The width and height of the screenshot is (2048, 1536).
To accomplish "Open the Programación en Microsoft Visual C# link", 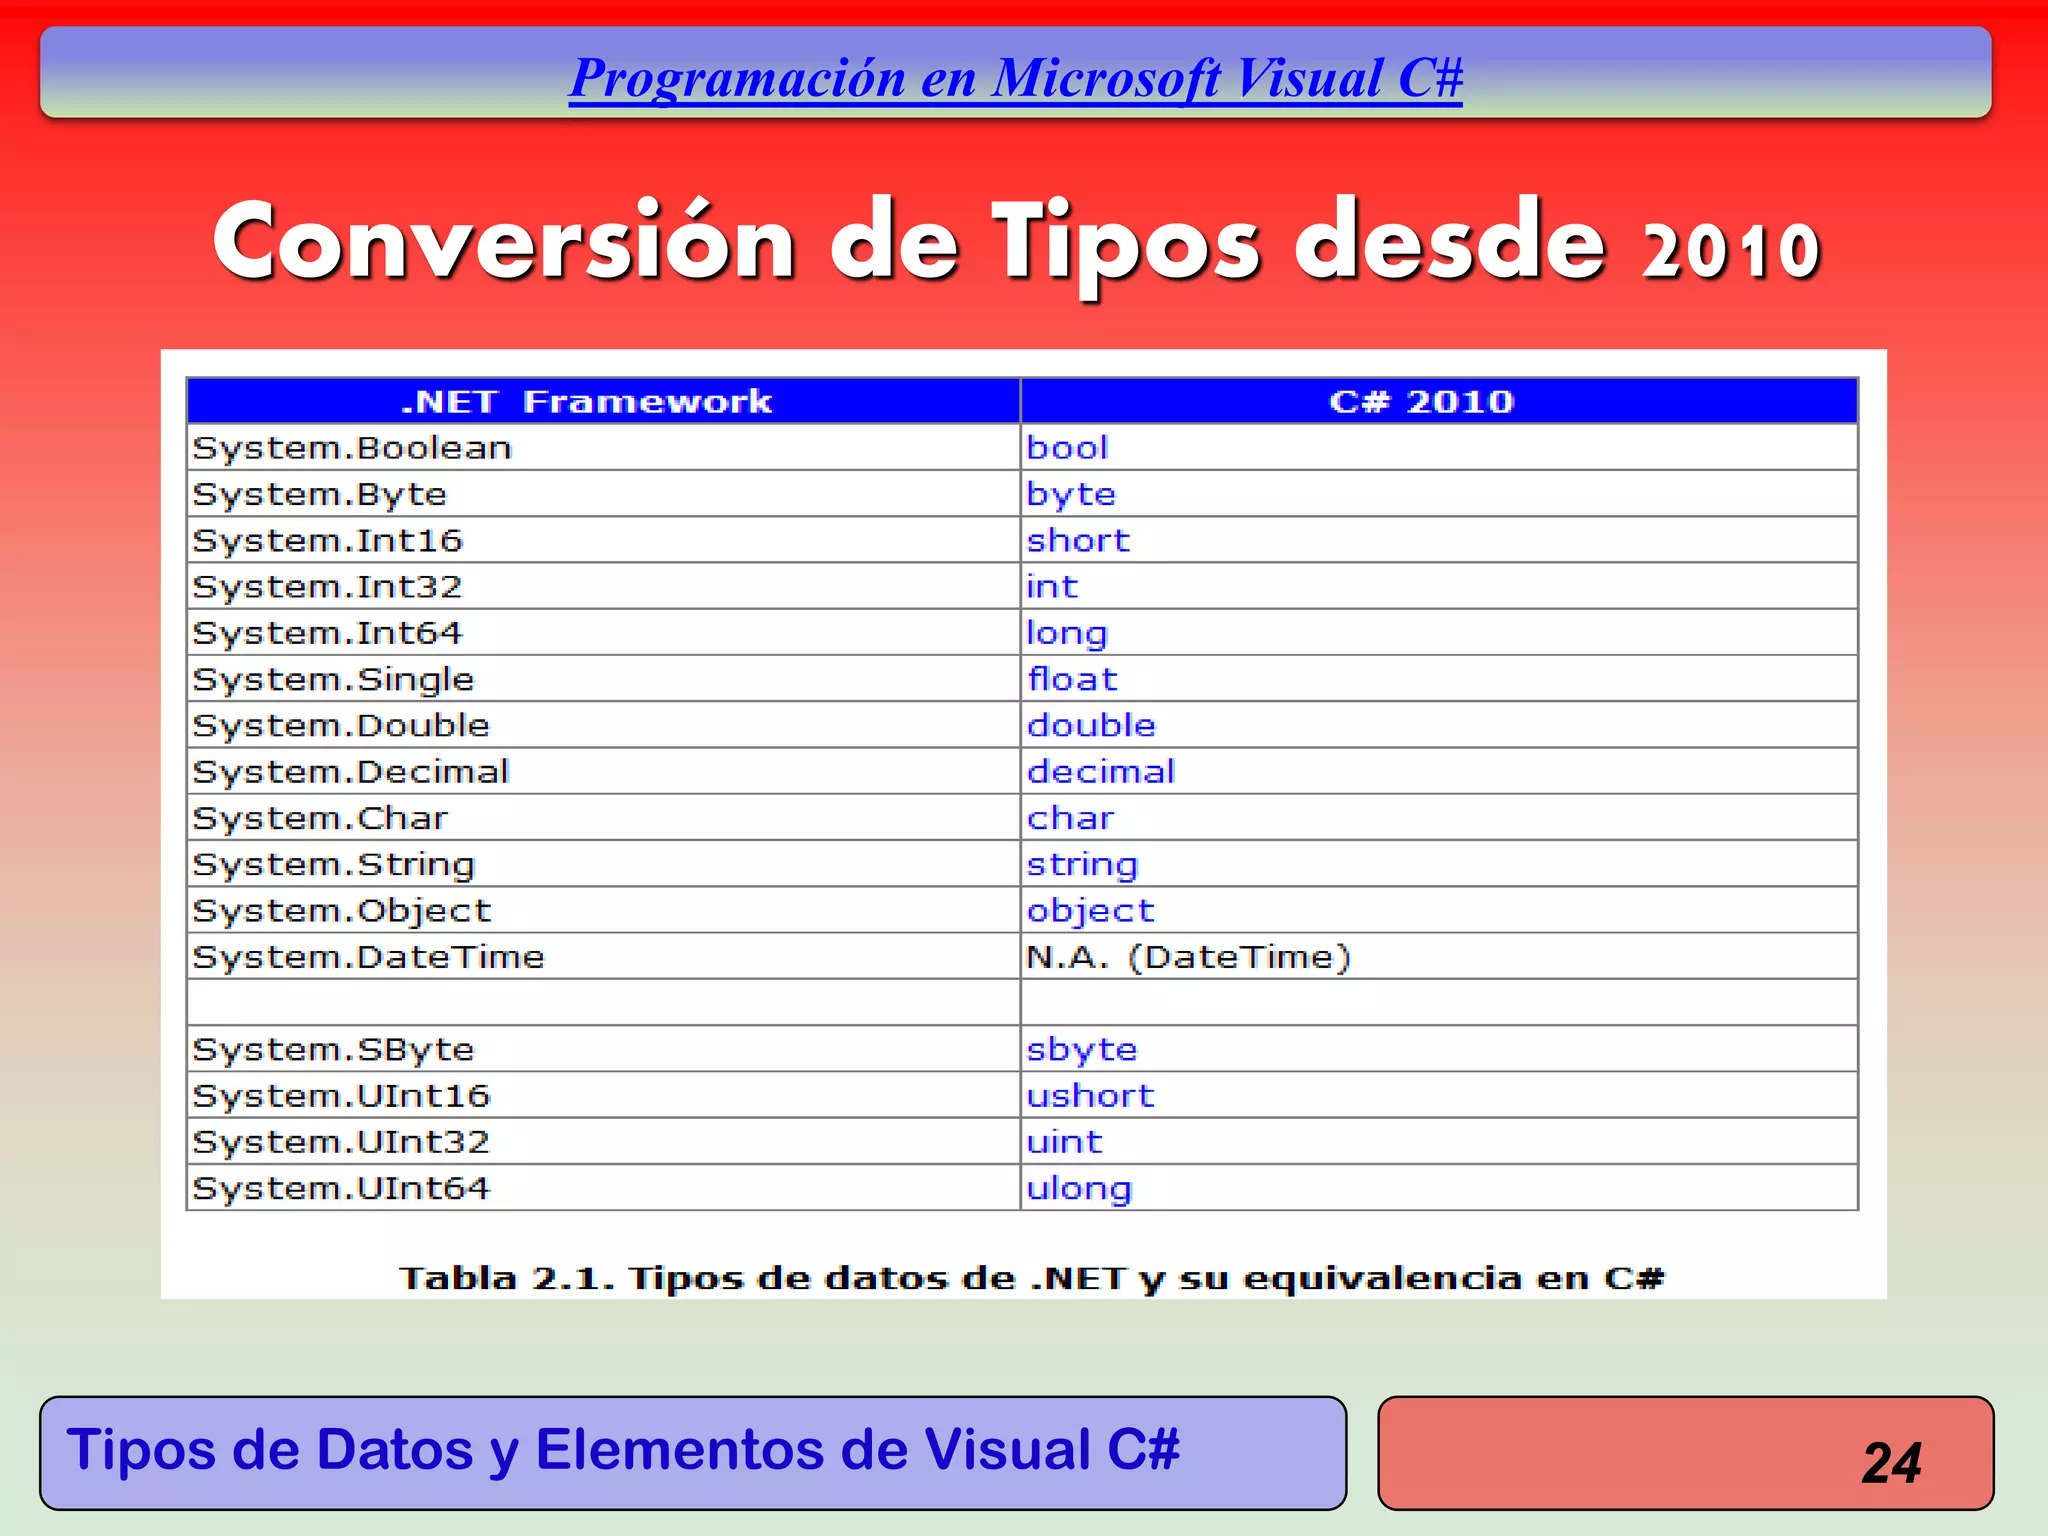I will 1015,79.
